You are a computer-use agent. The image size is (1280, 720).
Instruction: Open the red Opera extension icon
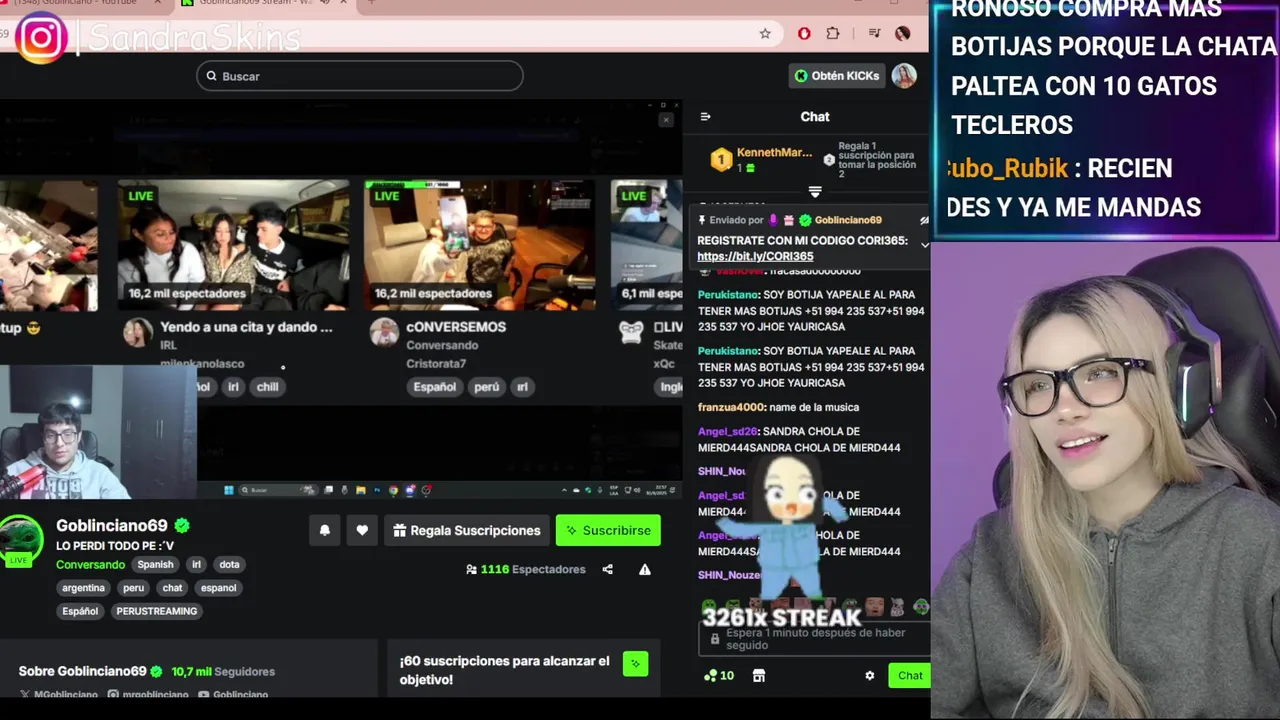pyautogui.click(x=804, y=34)
